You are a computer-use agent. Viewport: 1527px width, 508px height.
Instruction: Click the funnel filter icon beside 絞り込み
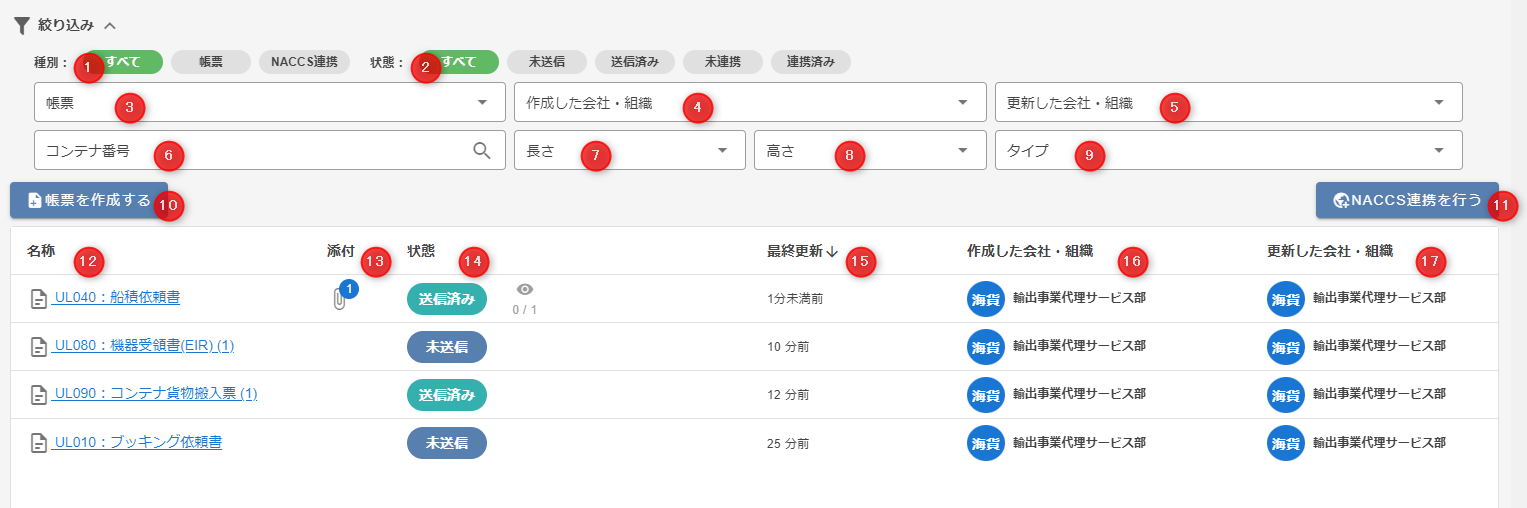(21, 26)
